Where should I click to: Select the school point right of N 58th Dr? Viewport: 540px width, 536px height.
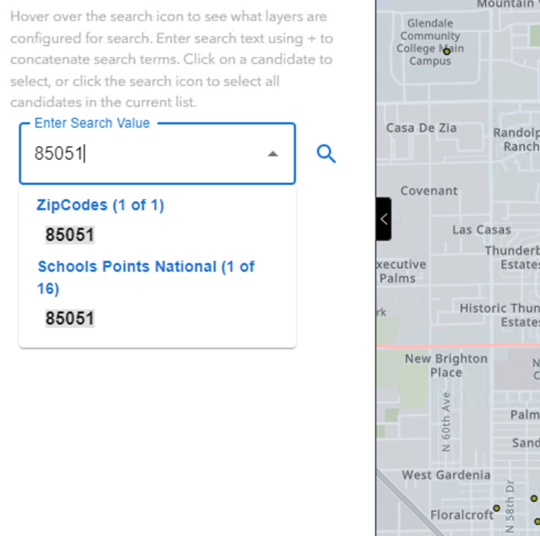[533, 498]
